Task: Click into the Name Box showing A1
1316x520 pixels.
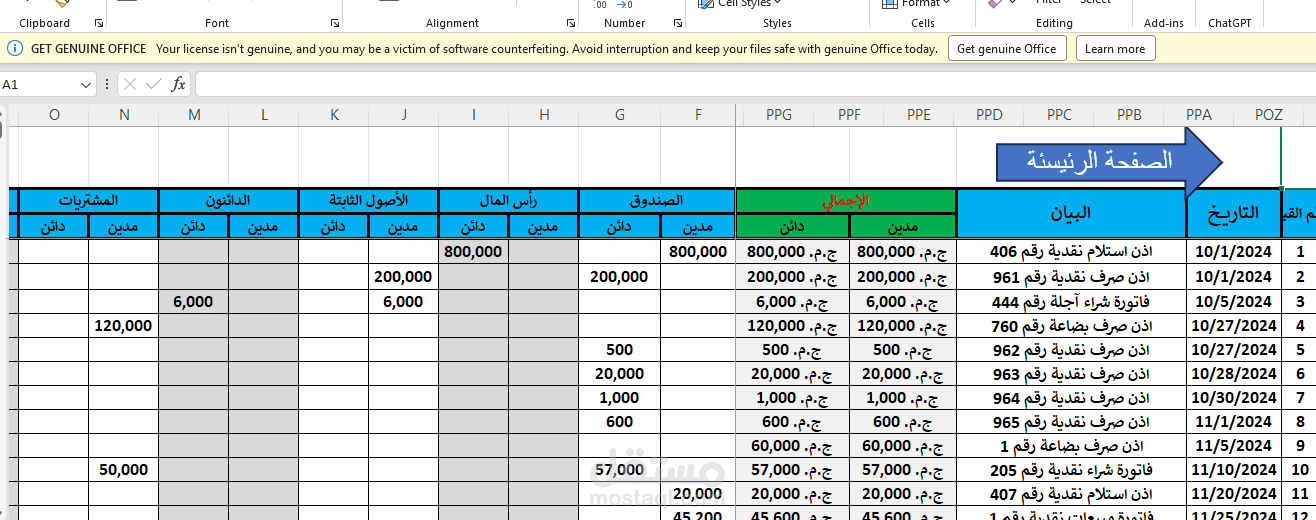Action: pyautogui.click(x=39, y=85)
